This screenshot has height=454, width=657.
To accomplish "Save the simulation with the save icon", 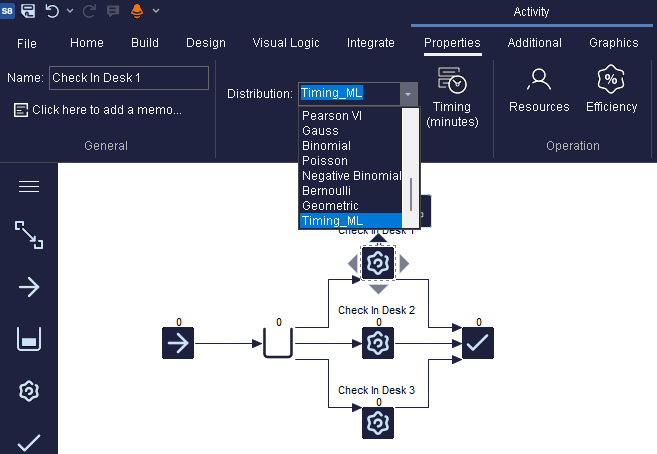I will 28,10.
